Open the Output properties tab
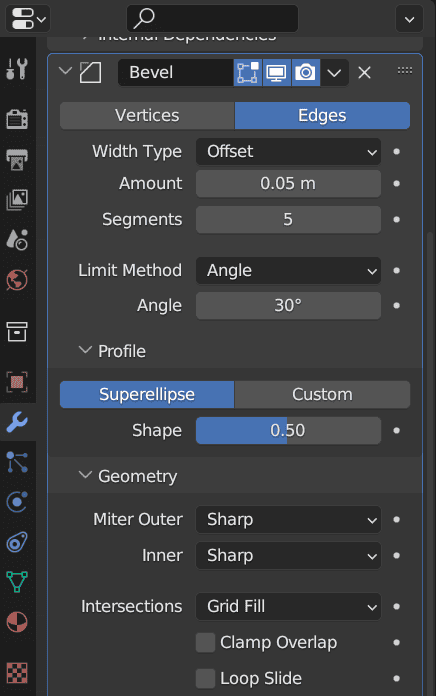Screen dimensions: 436x696 click(17, 159)
